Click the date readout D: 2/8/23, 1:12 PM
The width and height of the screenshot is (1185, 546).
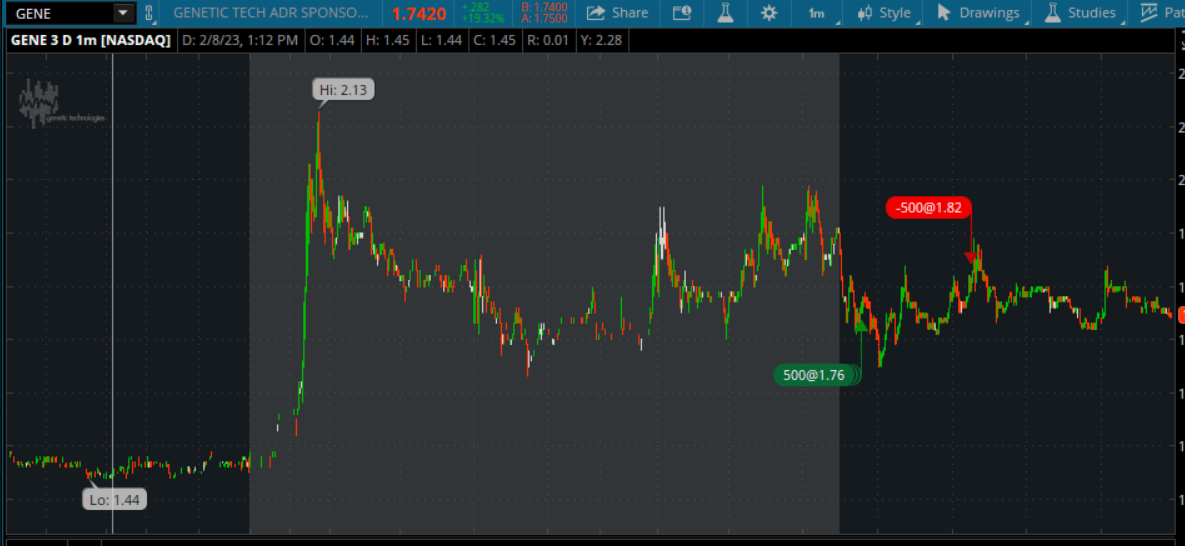click(240, 40)
